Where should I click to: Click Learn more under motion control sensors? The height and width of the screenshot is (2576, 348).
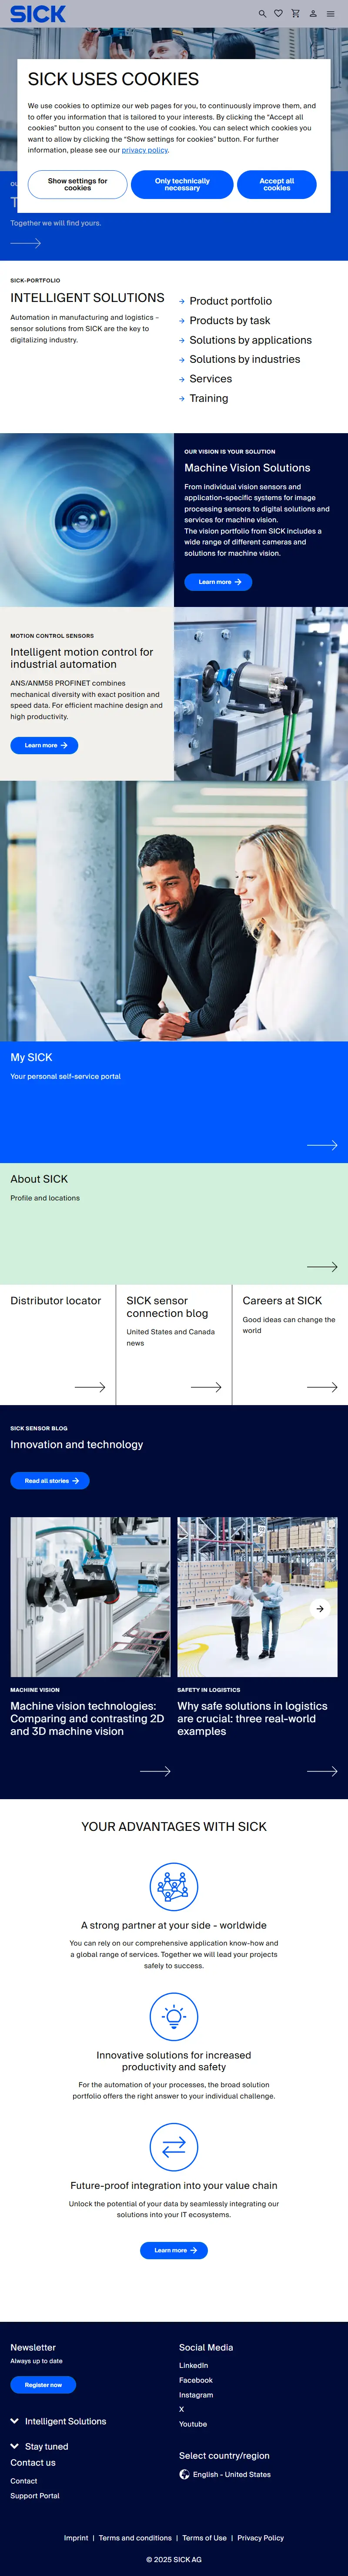(x=44, y=745)
